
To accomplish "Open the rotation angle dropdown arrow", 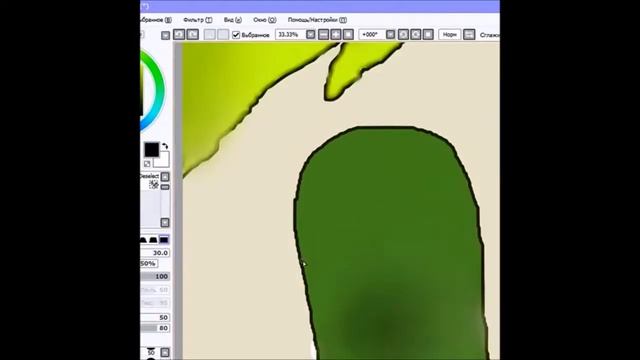I will pos(390,35).
